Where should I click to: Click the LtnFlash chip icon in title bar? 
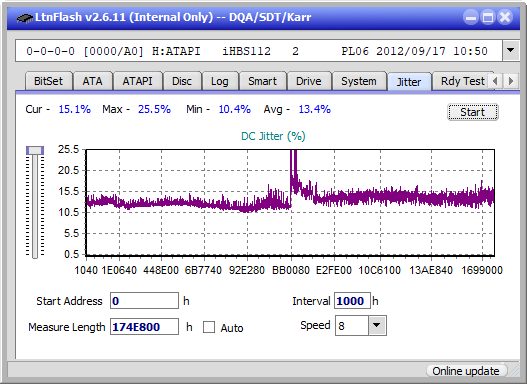click(x=25, y=17)
